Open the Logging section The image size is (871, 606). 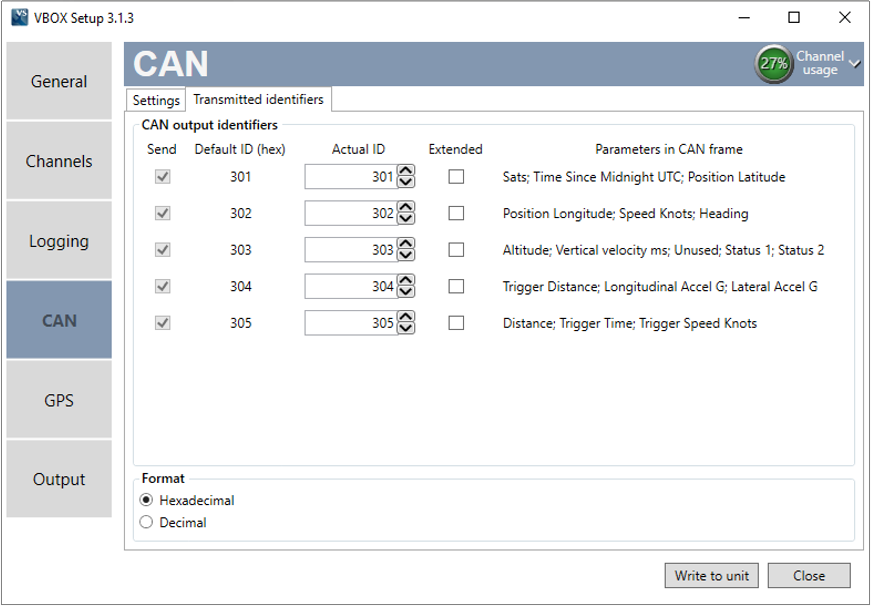point(59,241)
